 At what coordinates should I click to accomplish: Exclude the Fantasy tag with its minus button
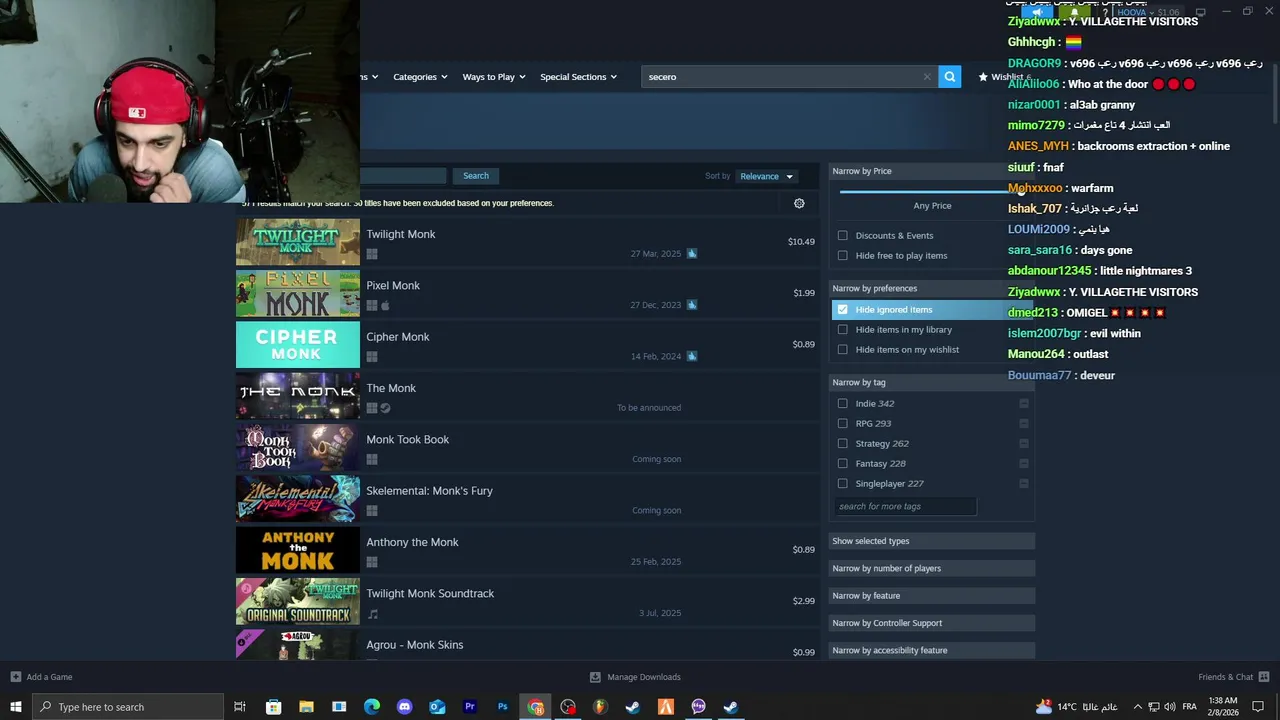point(1024,464)
